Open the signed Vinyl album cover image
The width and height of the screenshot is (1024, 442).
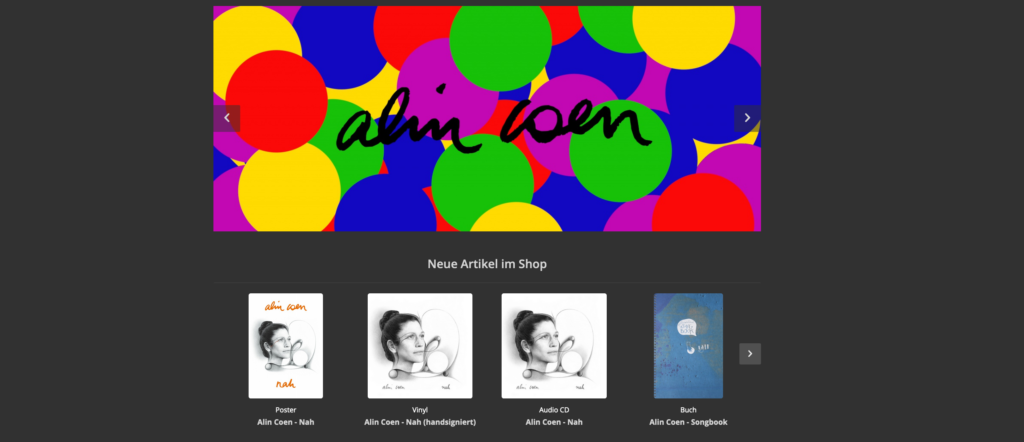420,345
